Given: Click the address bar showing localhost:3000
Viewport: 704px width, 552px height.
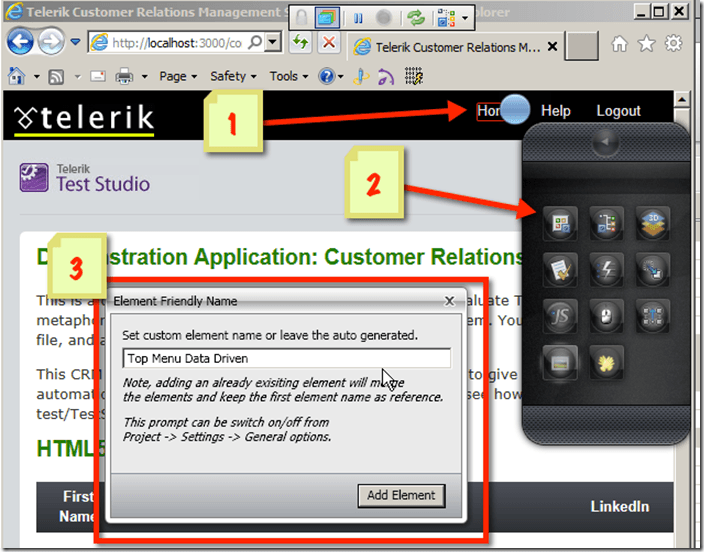Looking at the screenshot, I should click(x=176, y=43).
